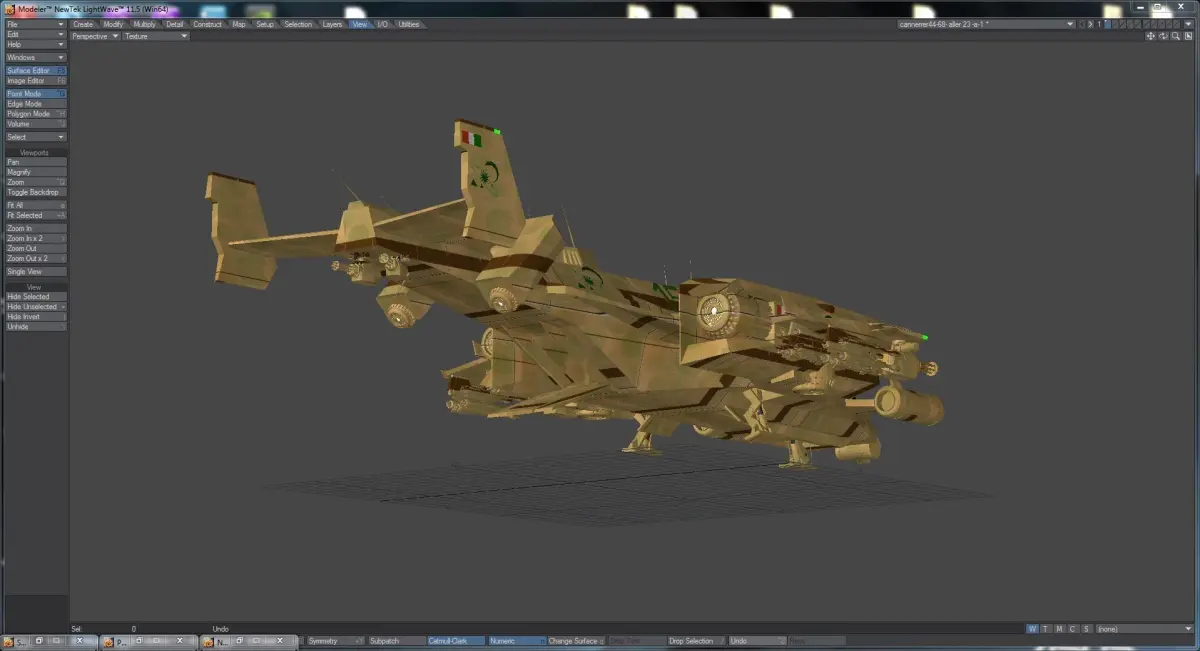Select layer 2 foreground slot
Screen dimensions: 1200x651
[x=1115, y=24]
